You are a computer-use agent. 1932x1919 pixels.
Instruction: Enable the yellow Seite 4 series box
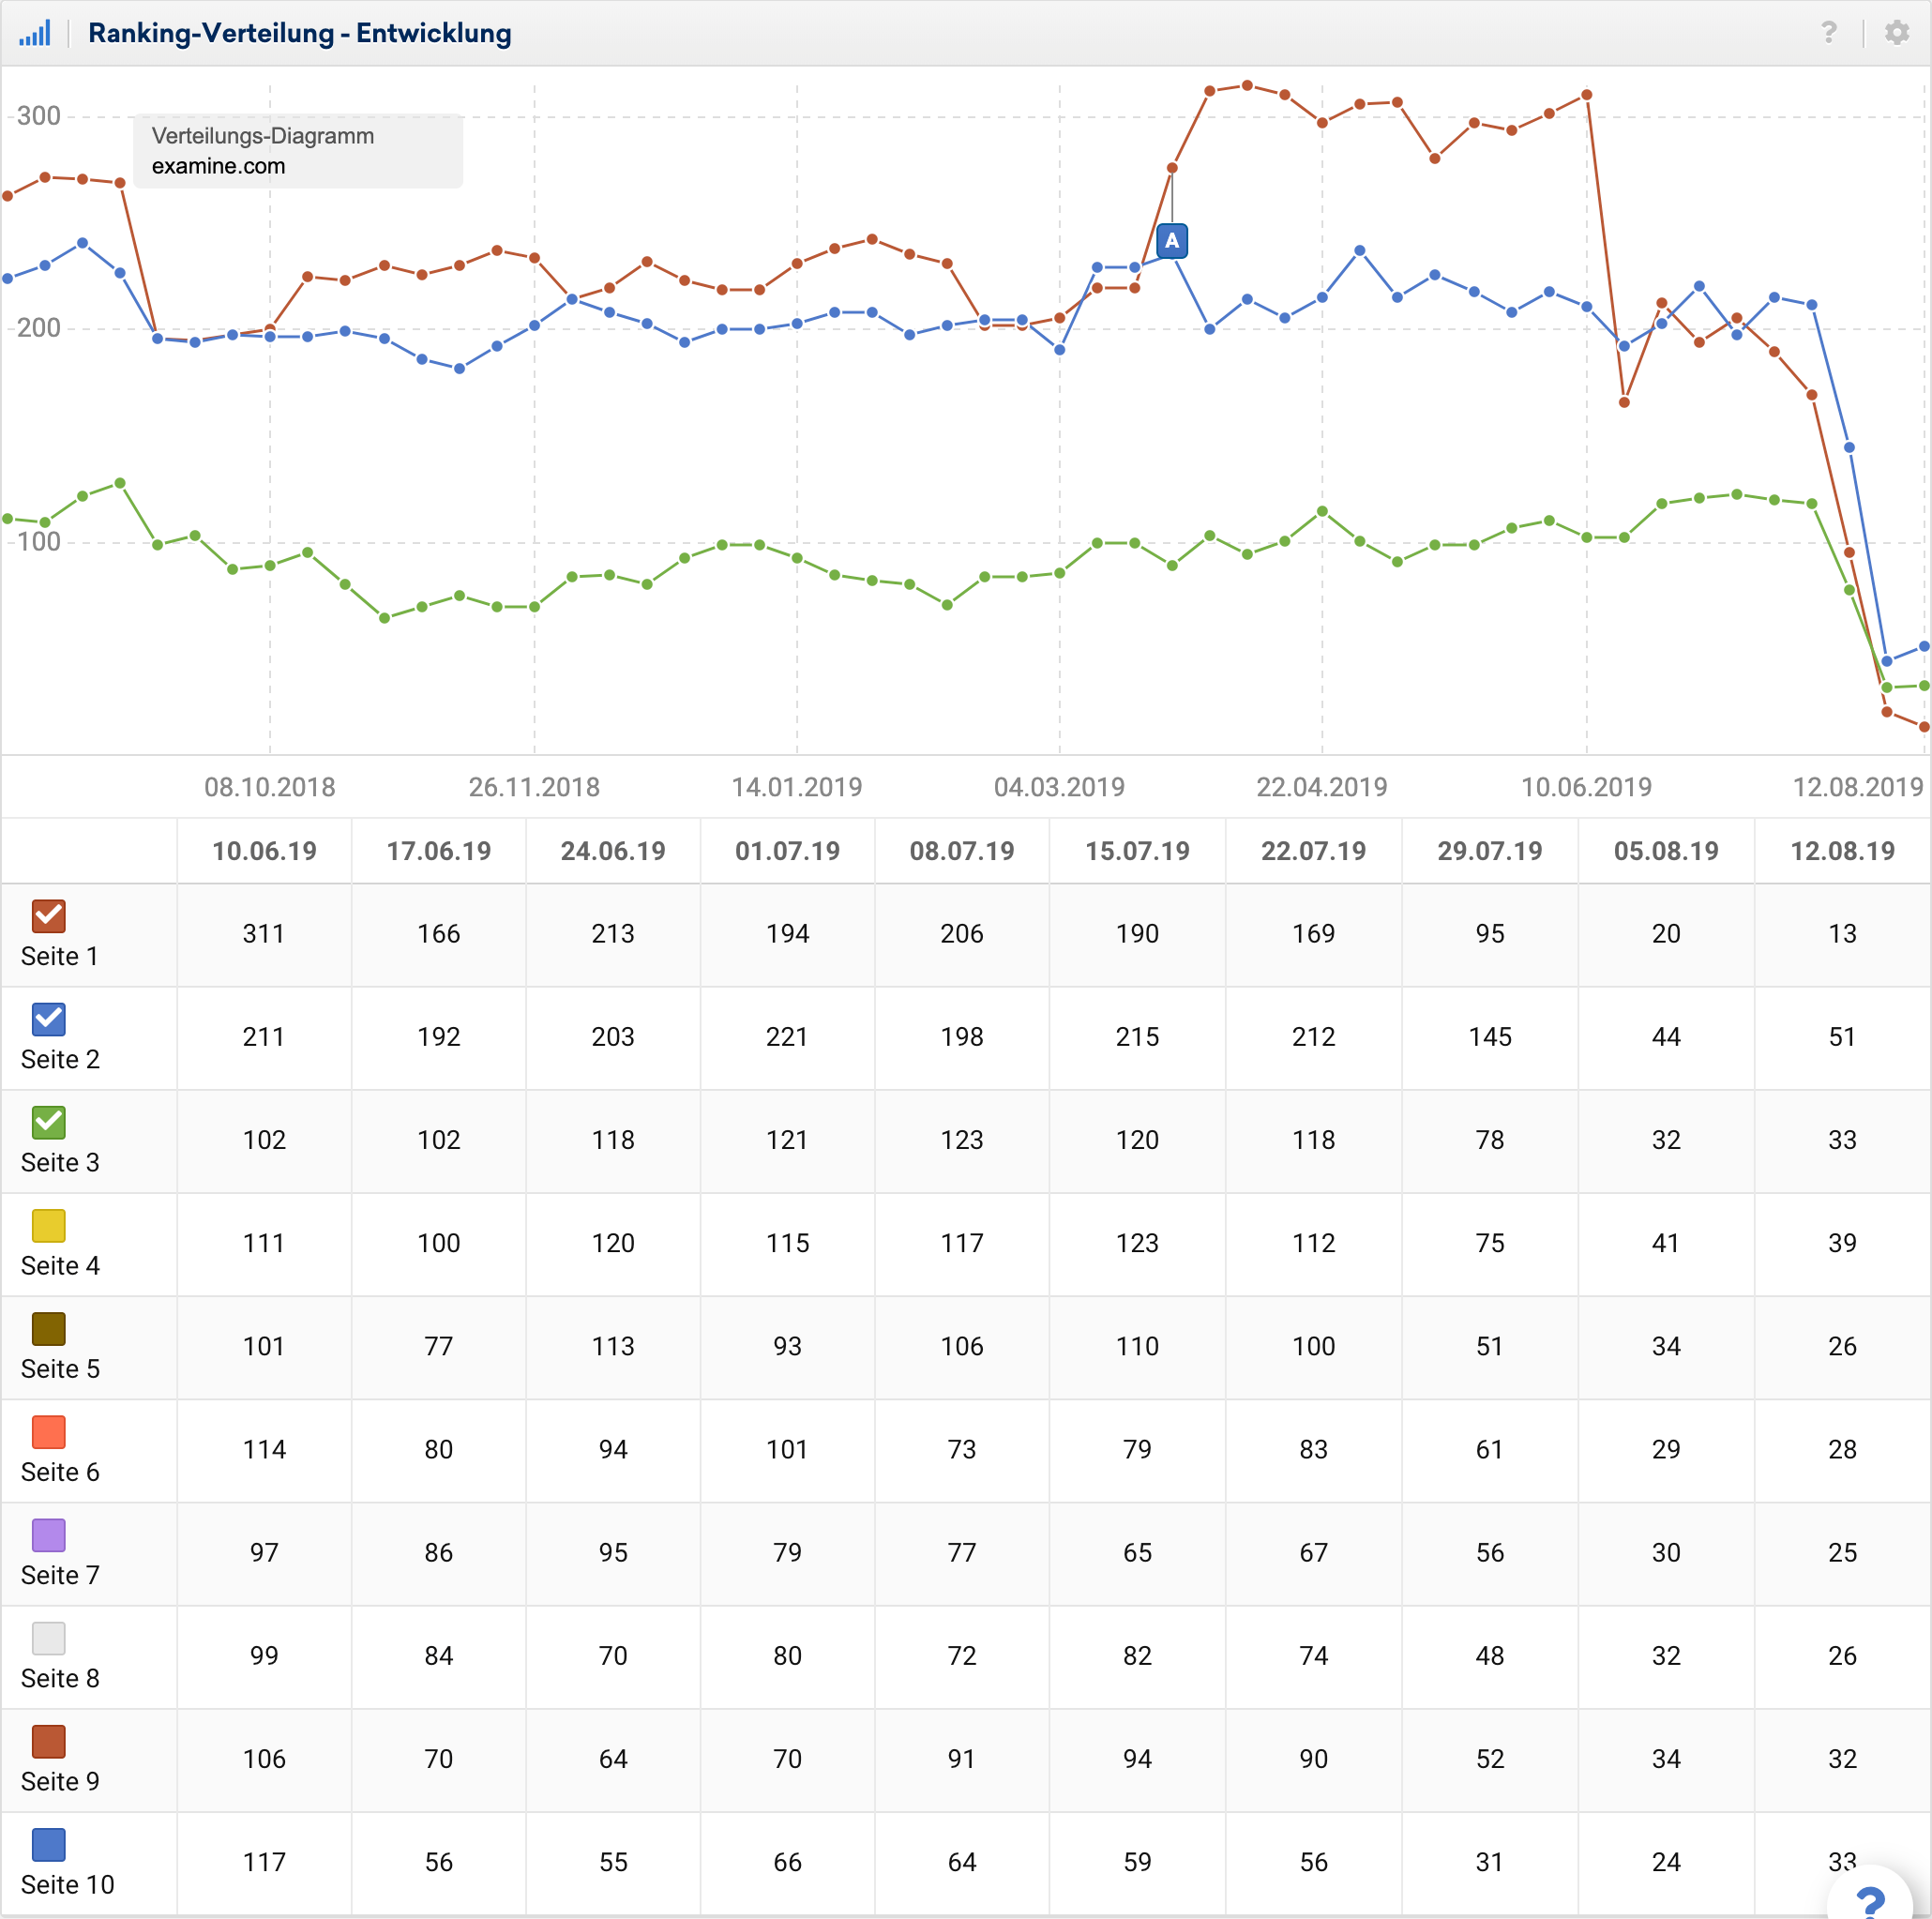48,1225
